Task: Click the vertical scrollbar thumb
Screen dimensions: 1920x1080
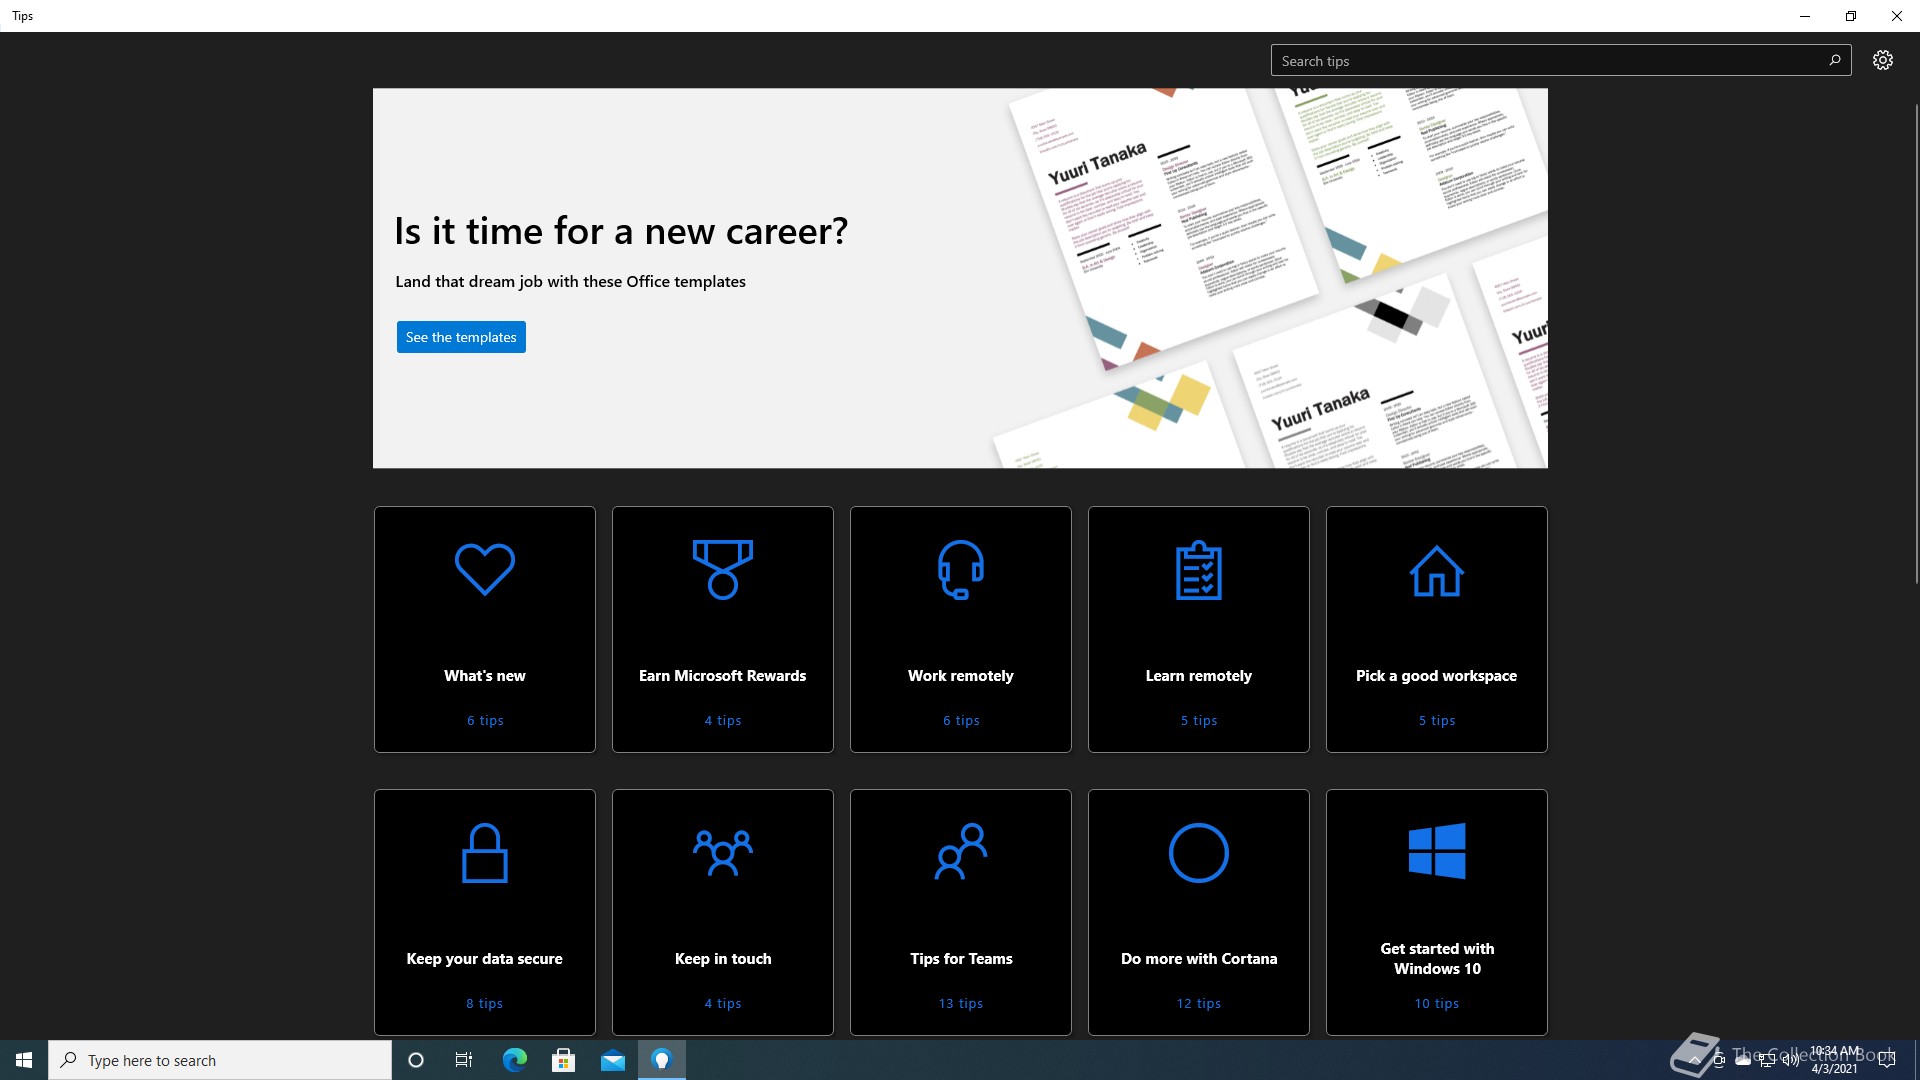Action: click(1916, 340)
